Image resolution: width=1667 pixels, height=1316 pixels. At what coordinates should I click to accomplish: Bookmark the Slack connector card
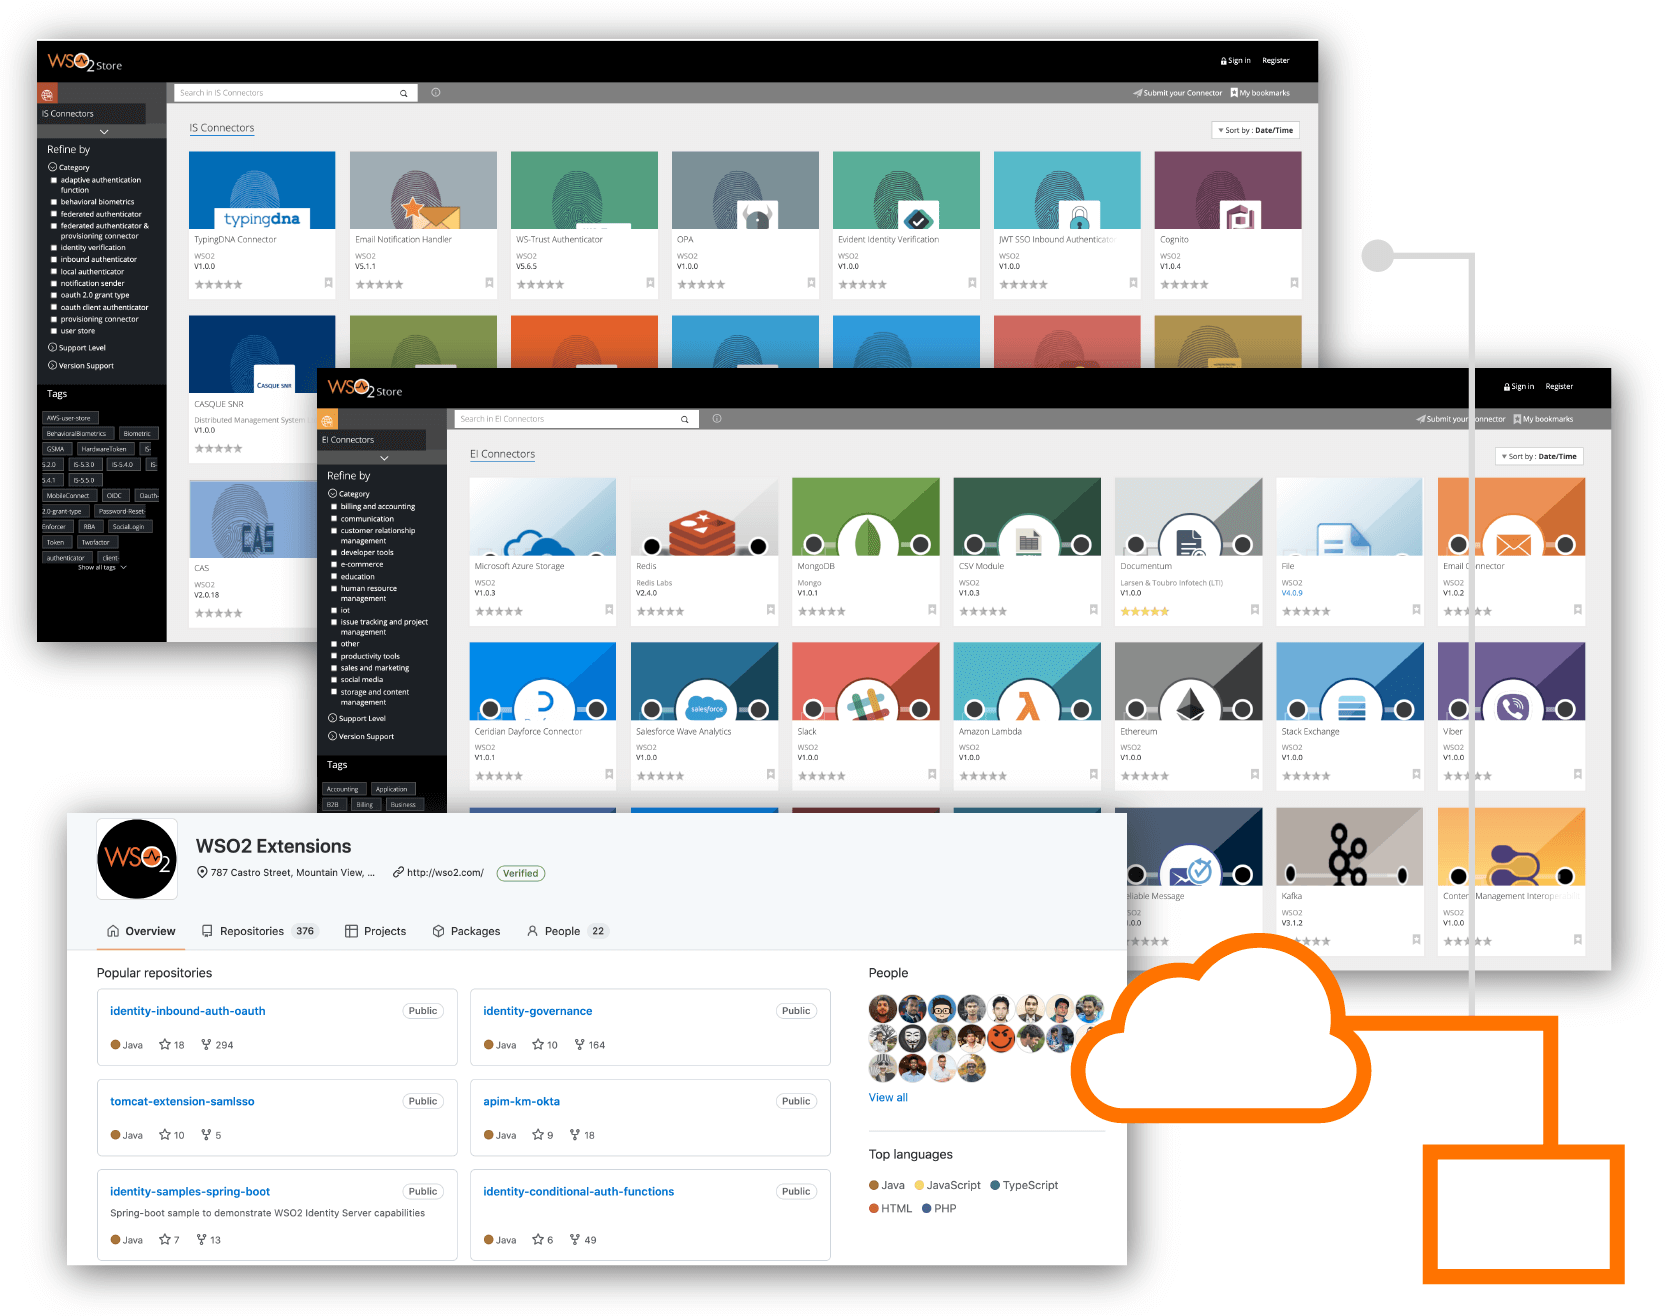point(932,774)
